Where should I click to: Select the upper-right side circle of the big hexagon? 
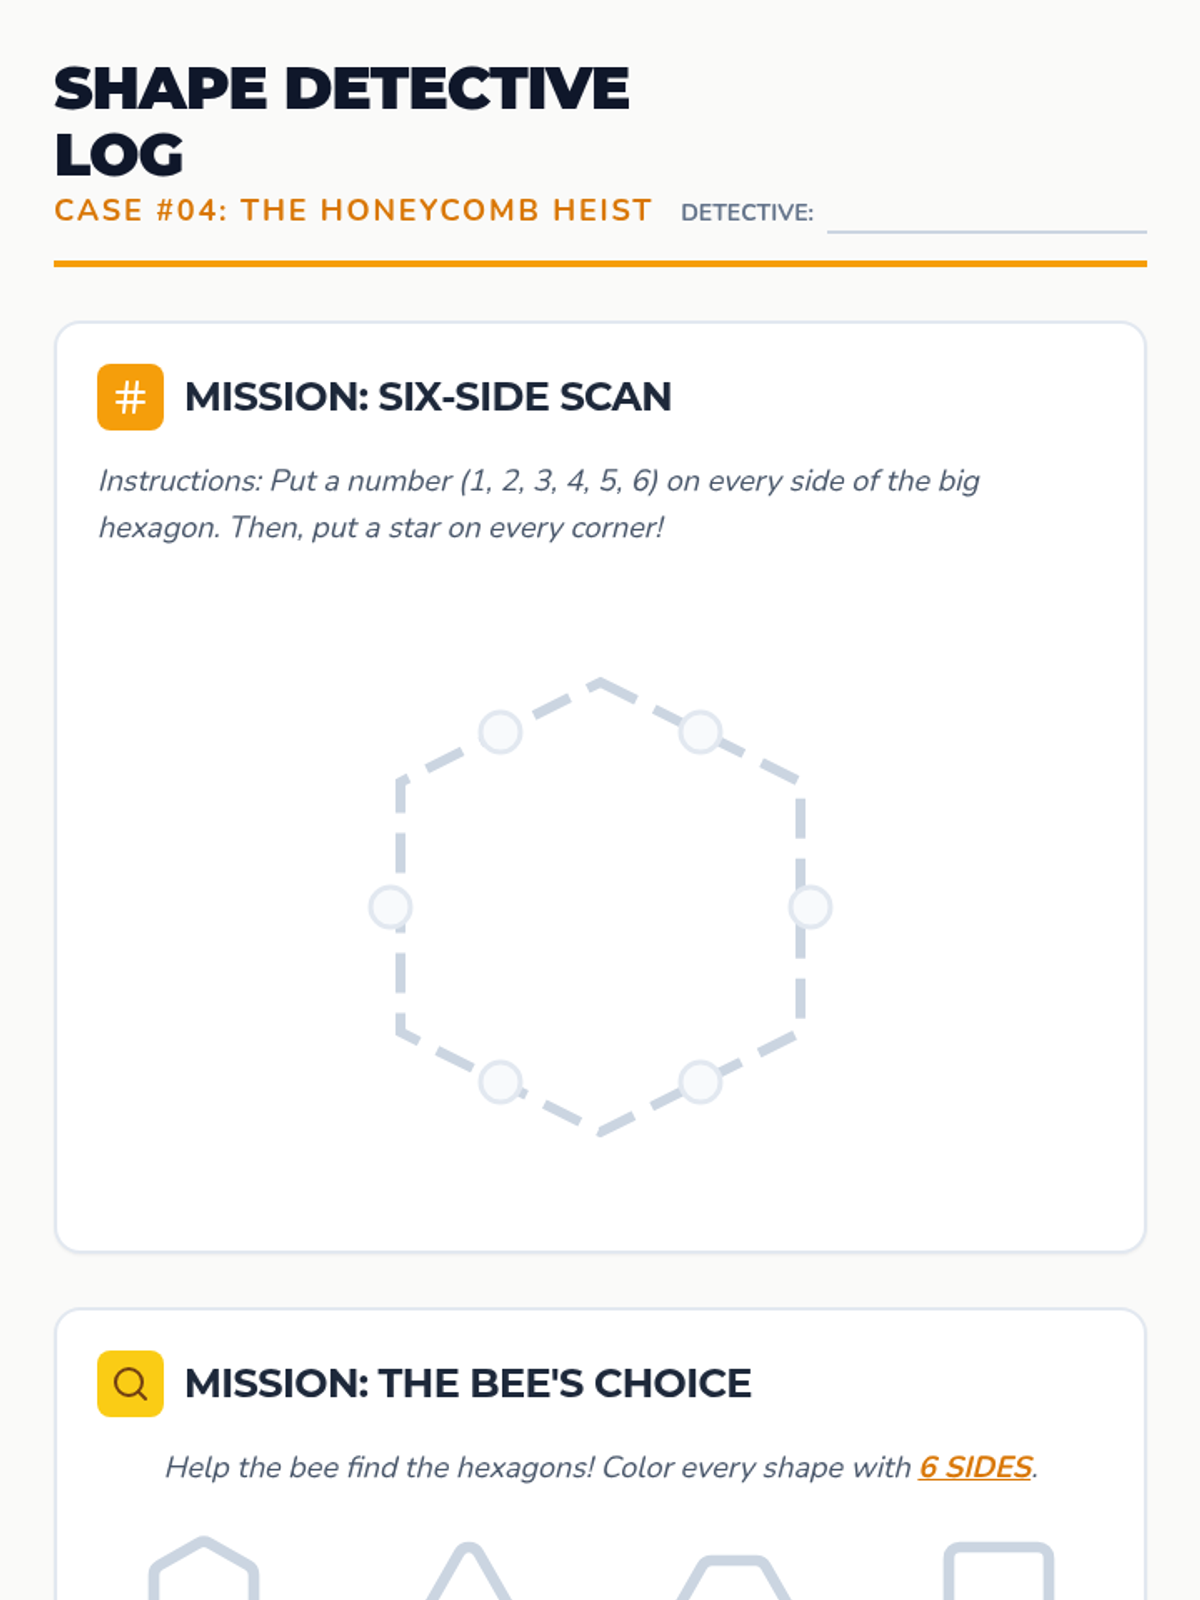click(700, 732)
